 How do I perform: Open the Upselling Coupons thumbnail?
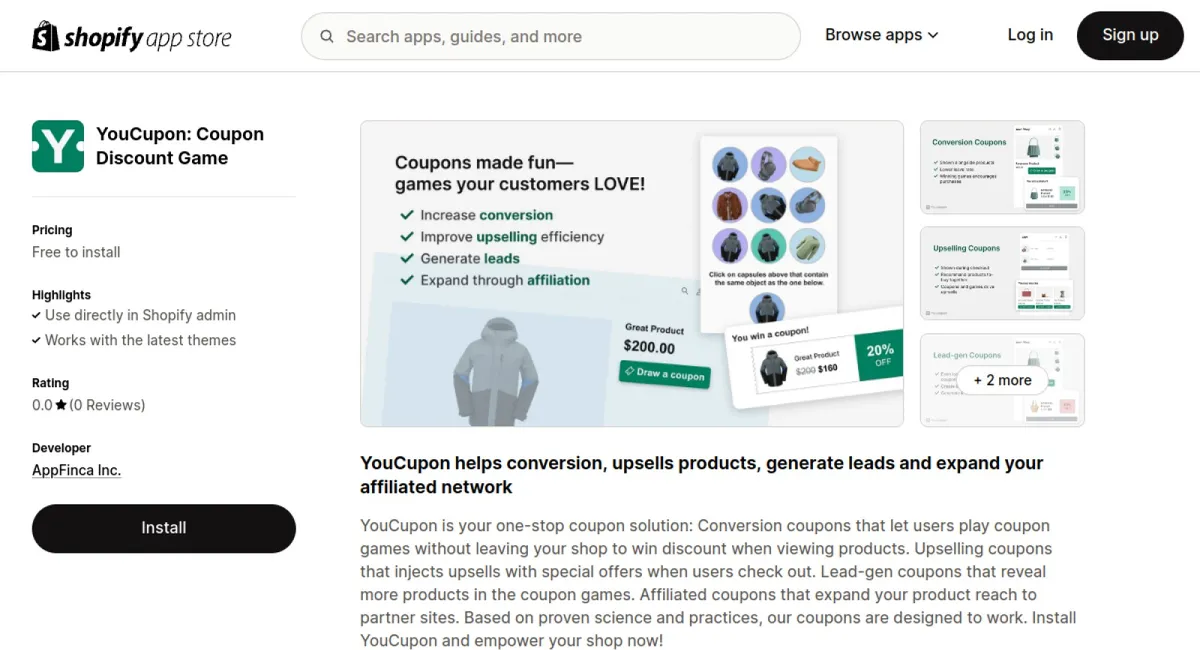(1002, 273)
